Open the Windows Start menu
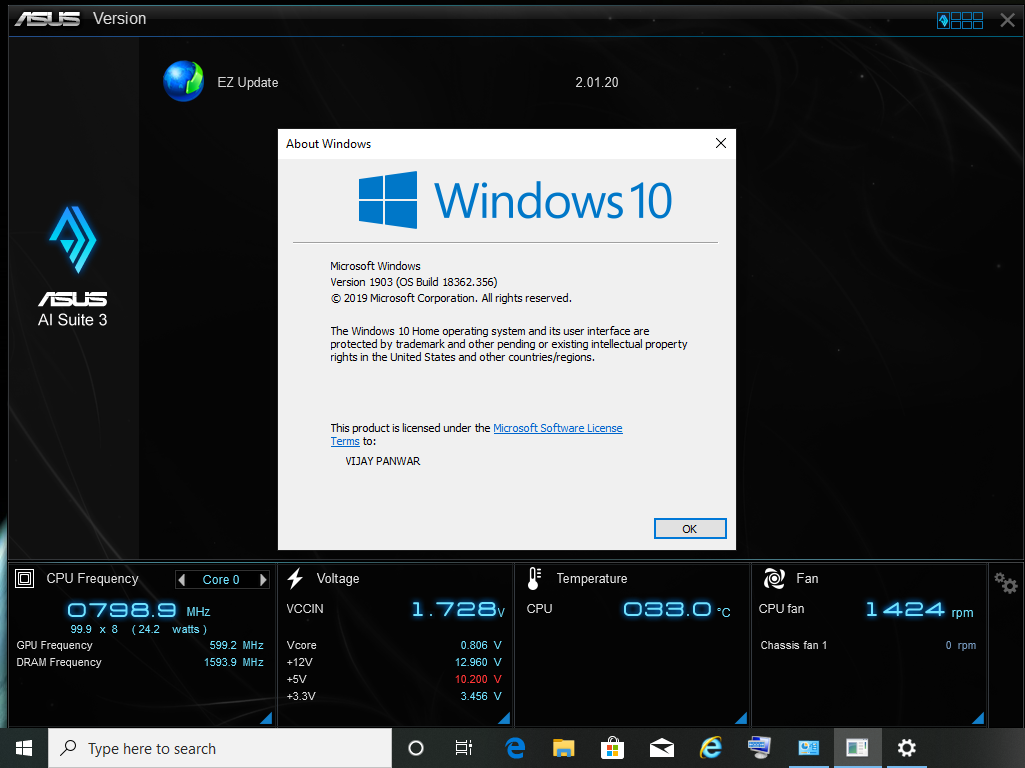Image resolution: width=1025 pixels, height=768 pixels. (x=24, y=748)
